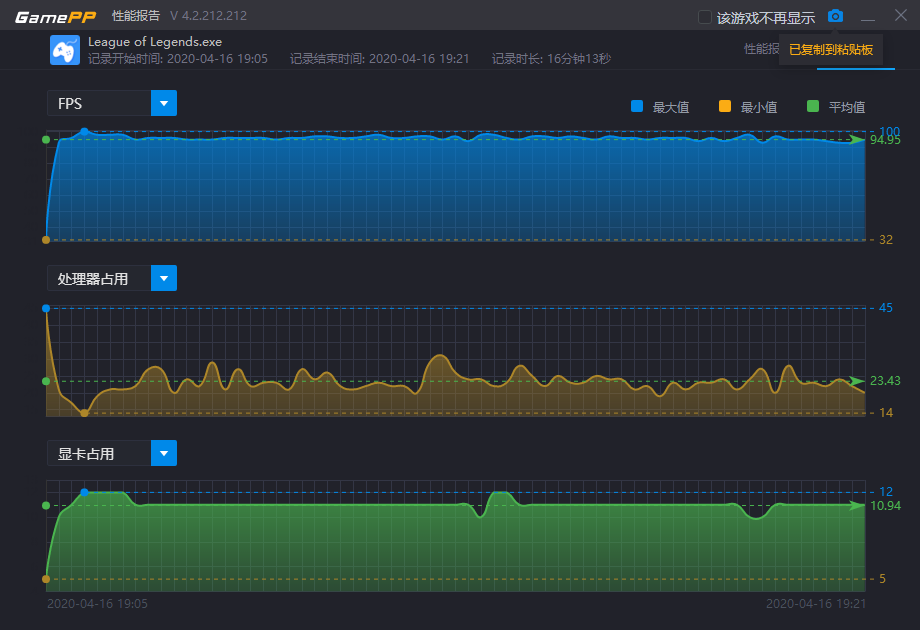
Task: Expand the 处理器占用 dropdown arrow
Action: tap(164, 278)
